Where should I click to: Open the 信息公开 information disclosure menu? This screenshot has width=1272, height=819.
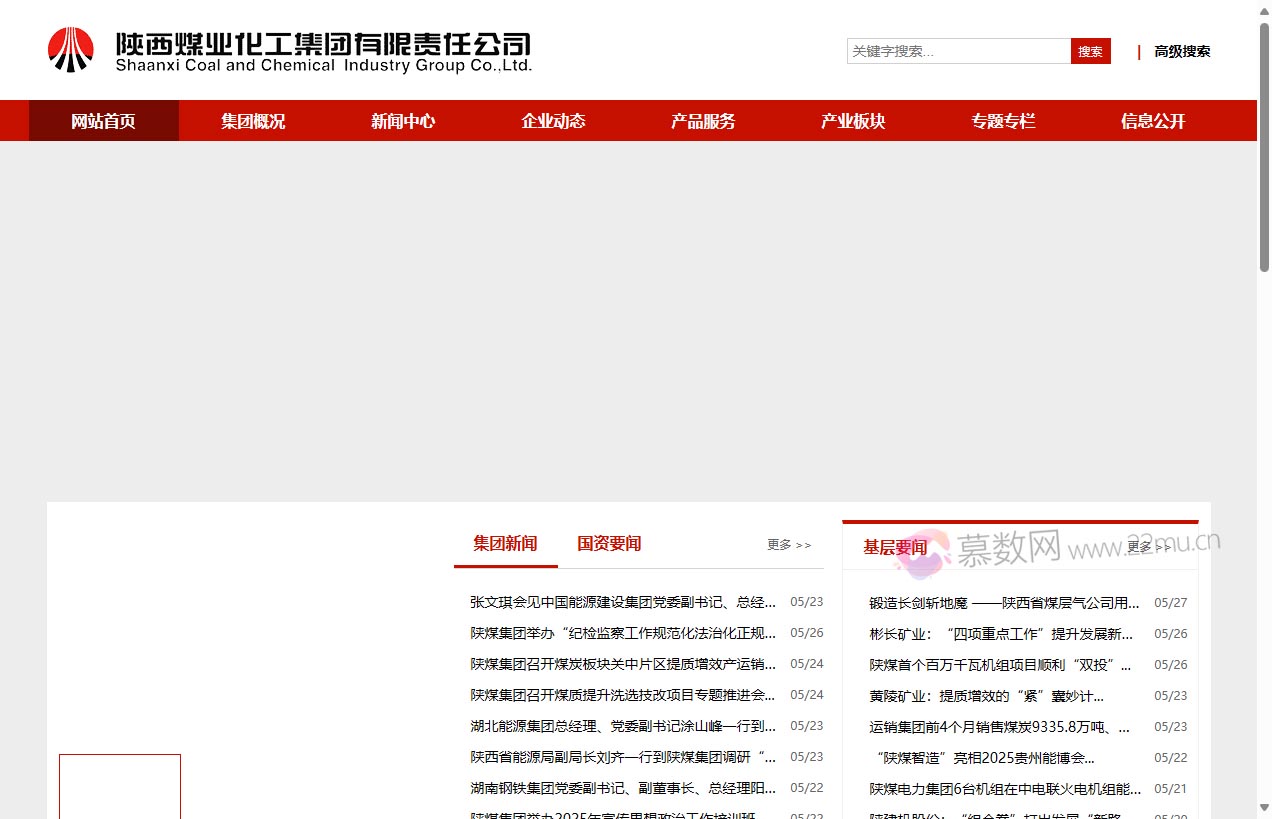click(x=1152, y=120)
